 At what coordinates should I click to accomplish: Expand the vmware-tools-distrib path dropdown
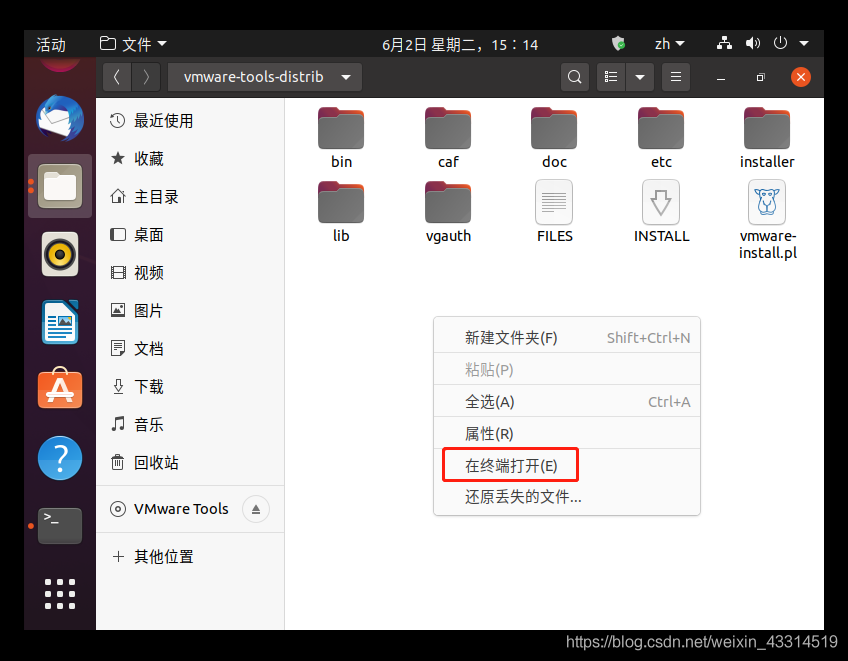coord(346,77)
